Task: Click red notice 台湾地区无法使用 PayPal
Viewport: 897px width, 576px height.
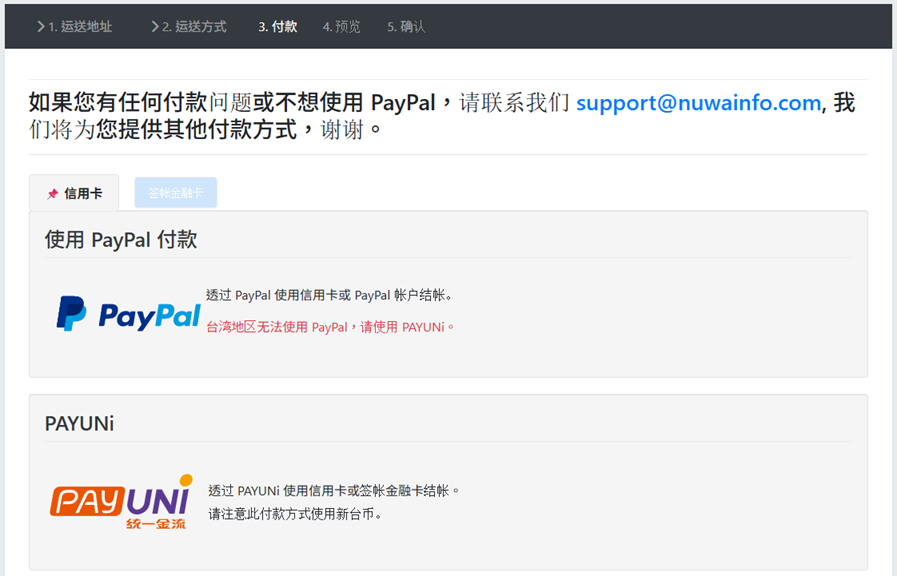Action: pyautogui.click(x=330, y=327)
